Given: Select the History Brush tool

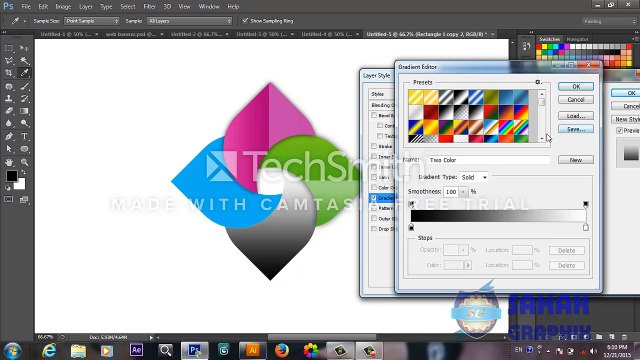Looking at the screenshot, I should [24, 98].
